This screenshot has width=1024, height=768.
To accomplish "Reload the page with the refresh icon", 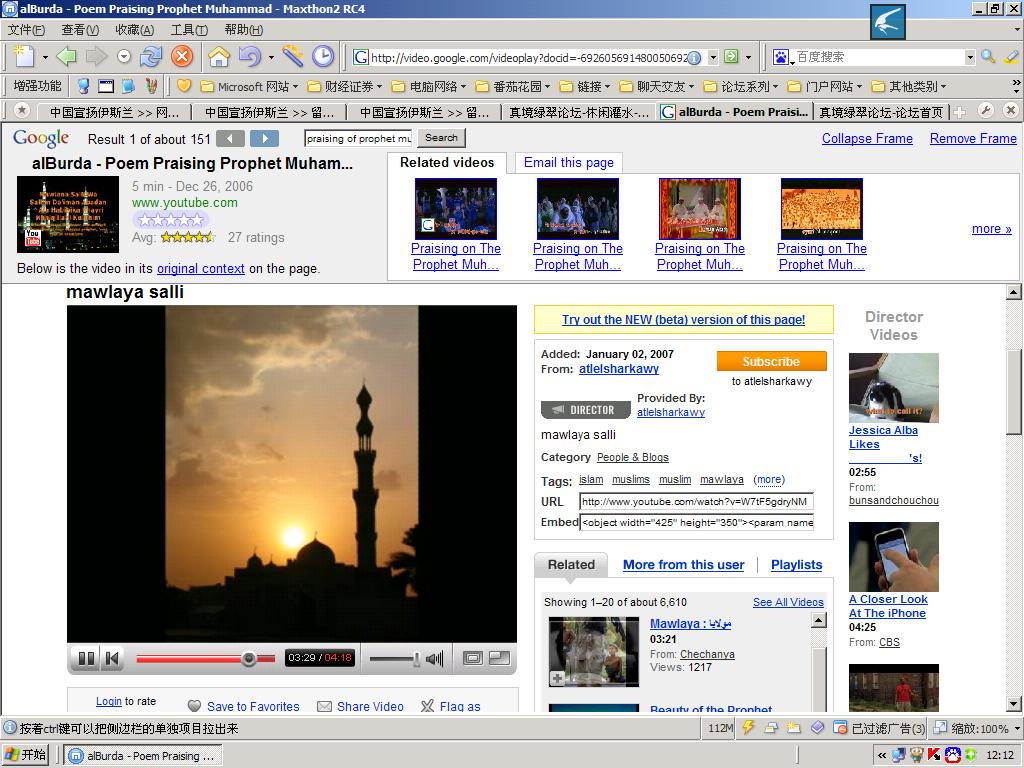I will pyautogui.click(x=151, y=57).
